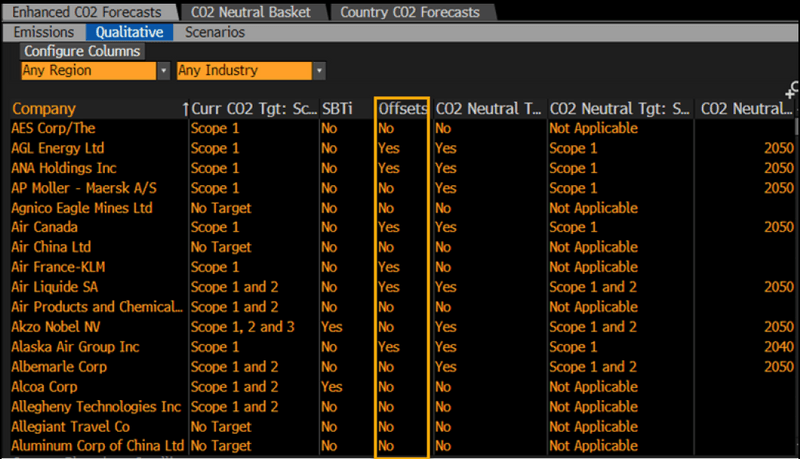The image size is (800, 459).
Task: Click the Any Industry combo field
Action: coord(244,71)
